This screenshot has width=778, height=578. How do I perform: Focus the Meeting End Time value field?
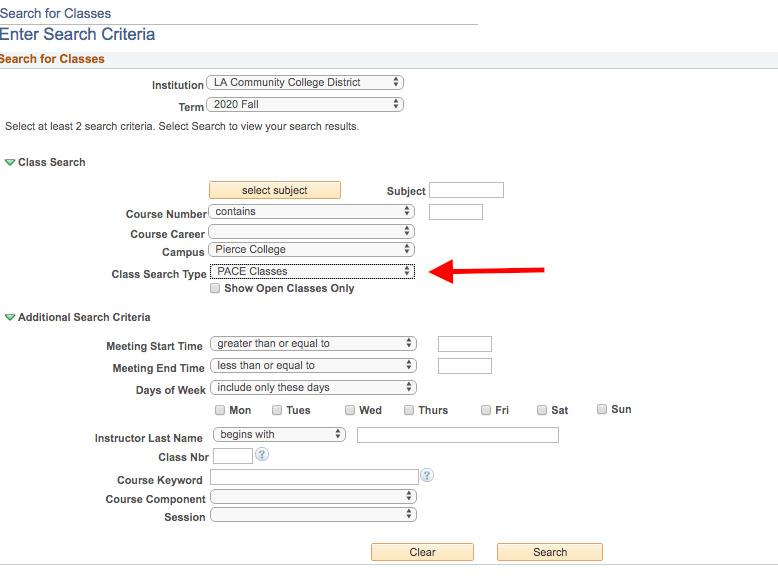coord(465,366)
